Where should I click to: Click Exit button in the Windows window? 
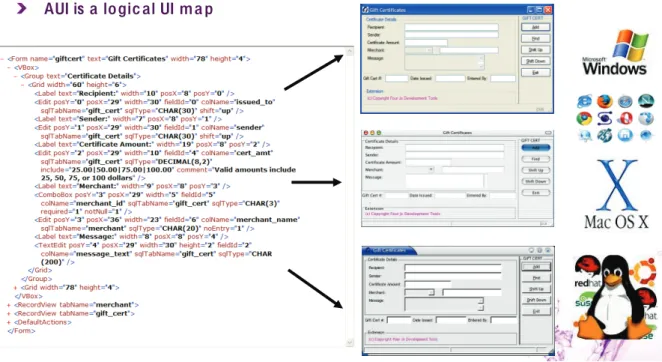(535, 73)
